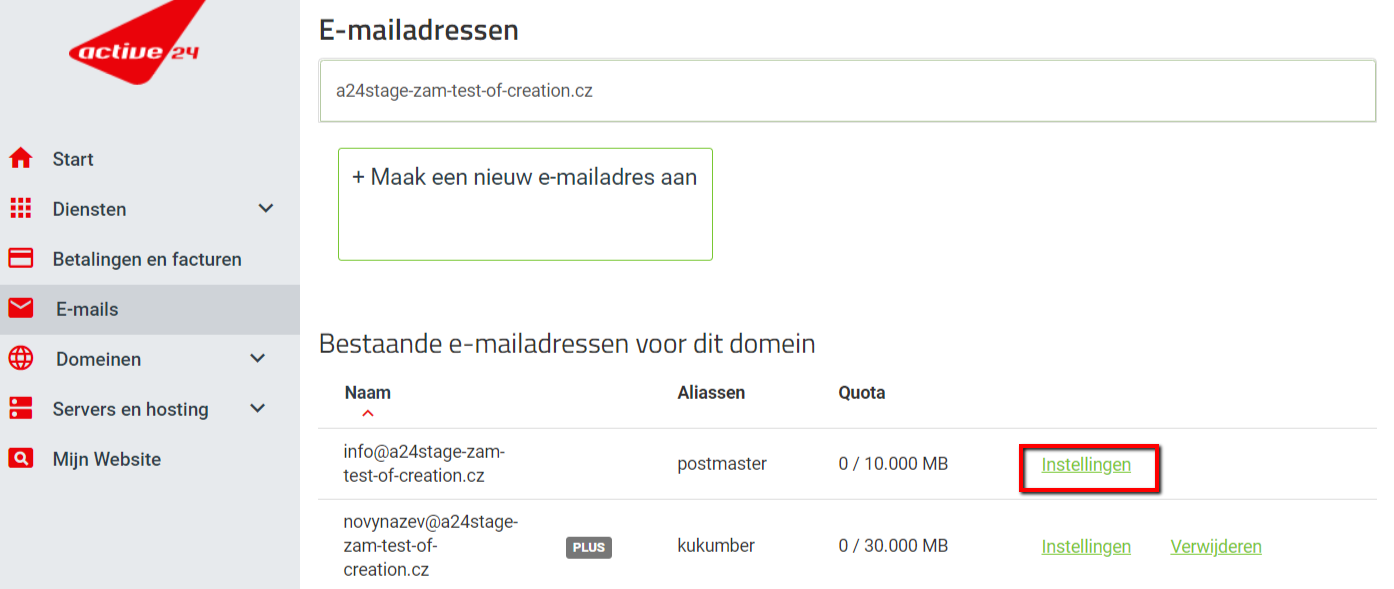
Task: Click the search icon beside Mijn Website
Action: (x=20, y=459)
